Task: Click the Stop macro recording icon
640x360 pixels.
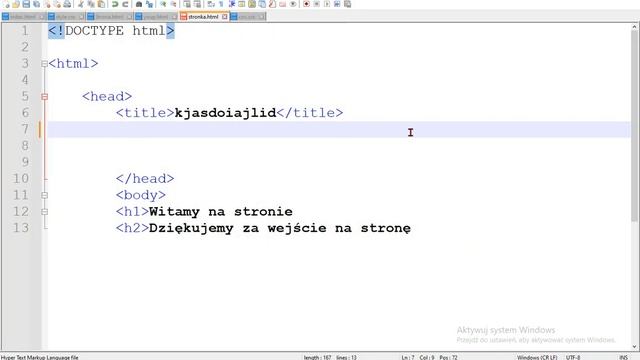Action: 316,4
